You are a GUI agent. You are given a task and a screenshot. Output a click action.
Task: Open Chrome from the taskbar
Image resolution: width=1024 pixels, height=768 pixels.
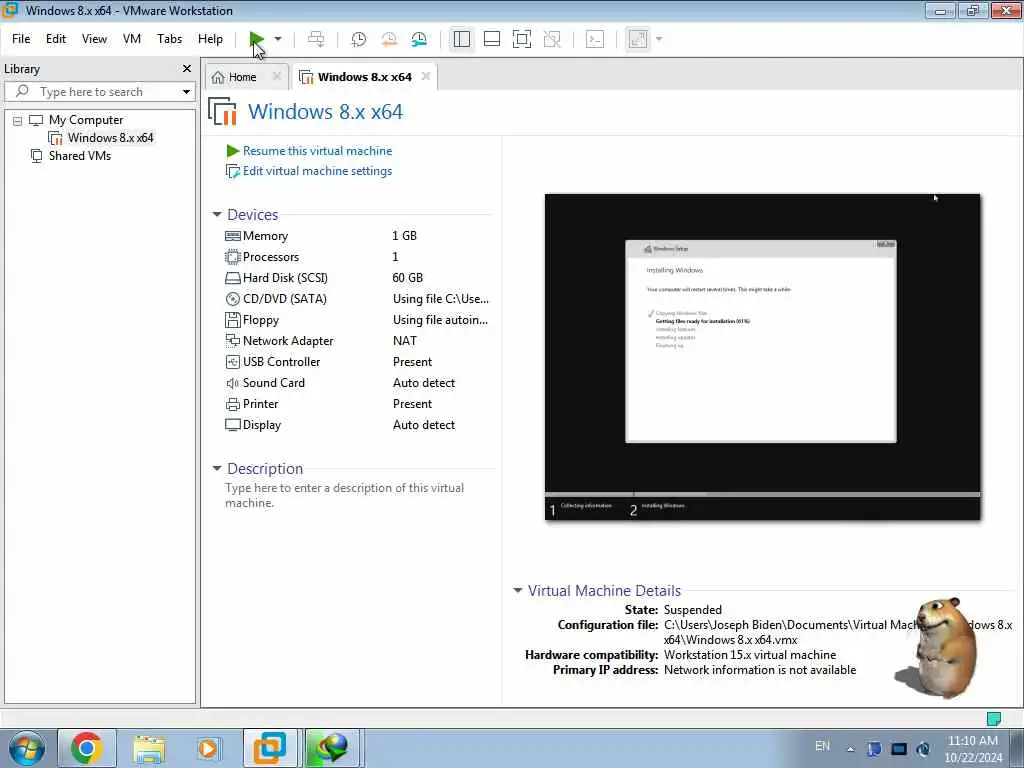87,748
